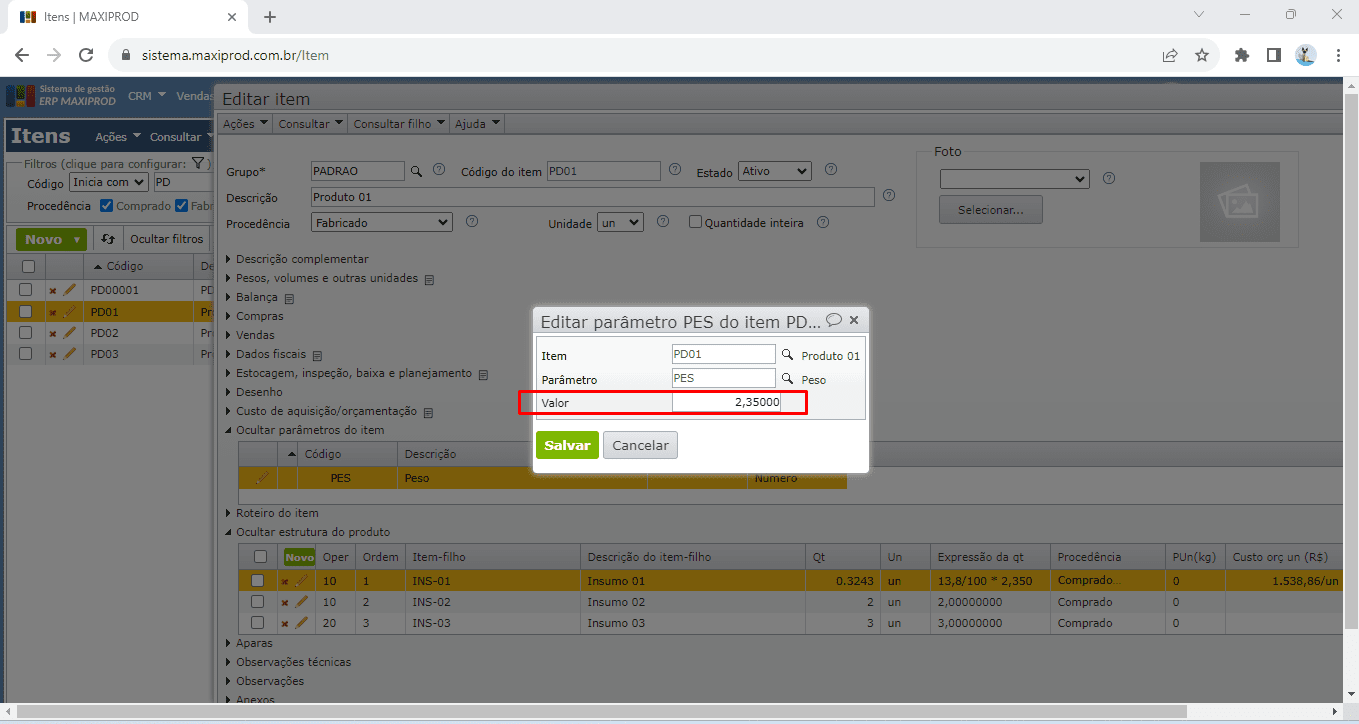Click the Novo button in product structure

[x=299, y=557]
